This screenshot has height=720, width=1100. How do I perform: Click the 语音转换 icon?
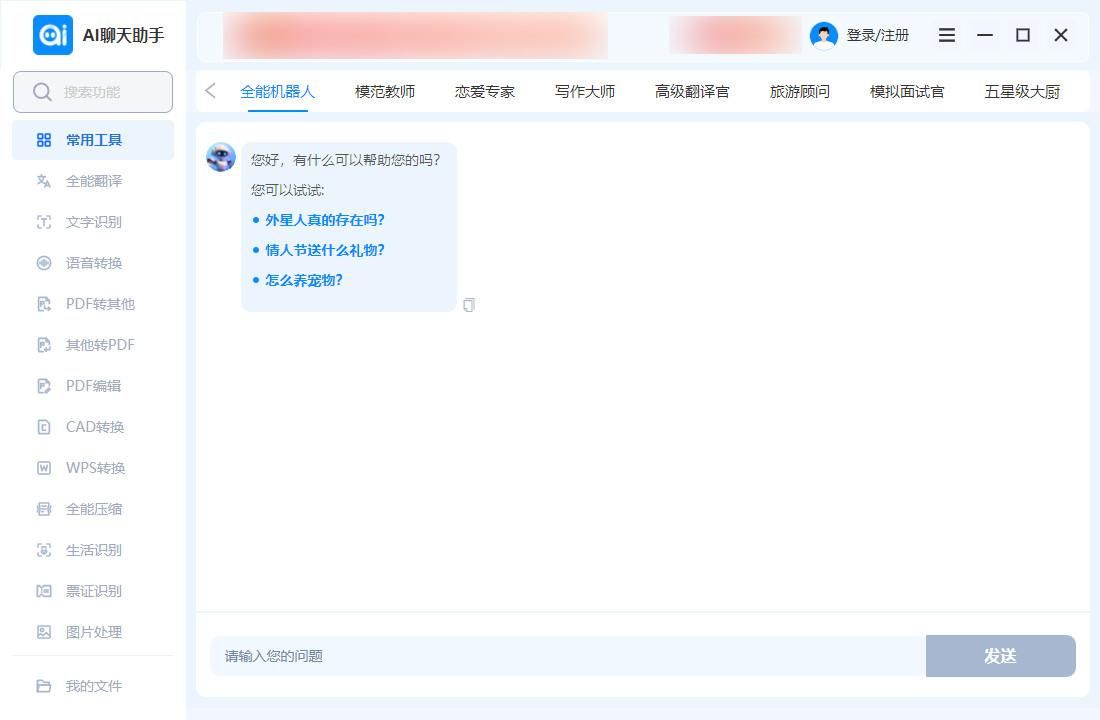pyautogui.click(x=43, y=263)
